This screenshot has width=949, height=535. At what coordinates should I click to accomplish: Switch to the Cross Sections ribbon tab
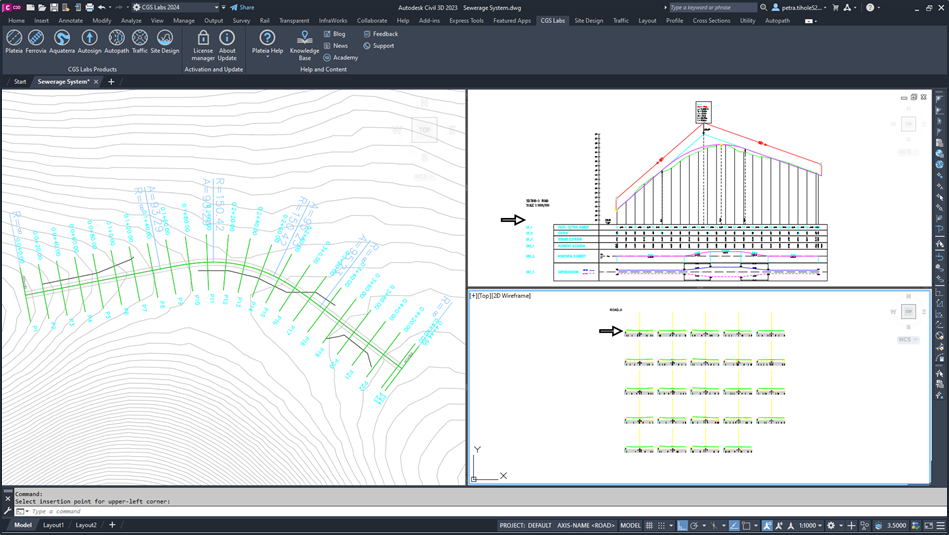tap(711, 20)
